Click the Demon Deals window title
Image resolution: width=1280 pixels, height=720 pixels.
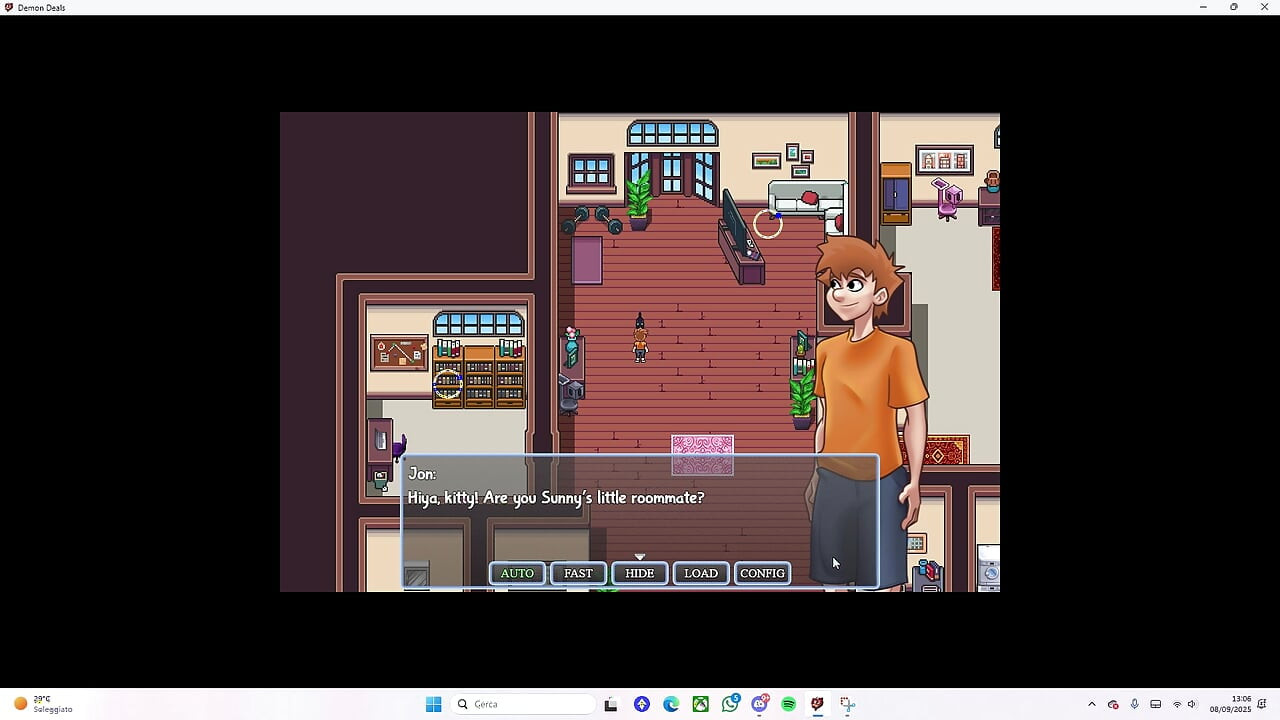(41, 7)
